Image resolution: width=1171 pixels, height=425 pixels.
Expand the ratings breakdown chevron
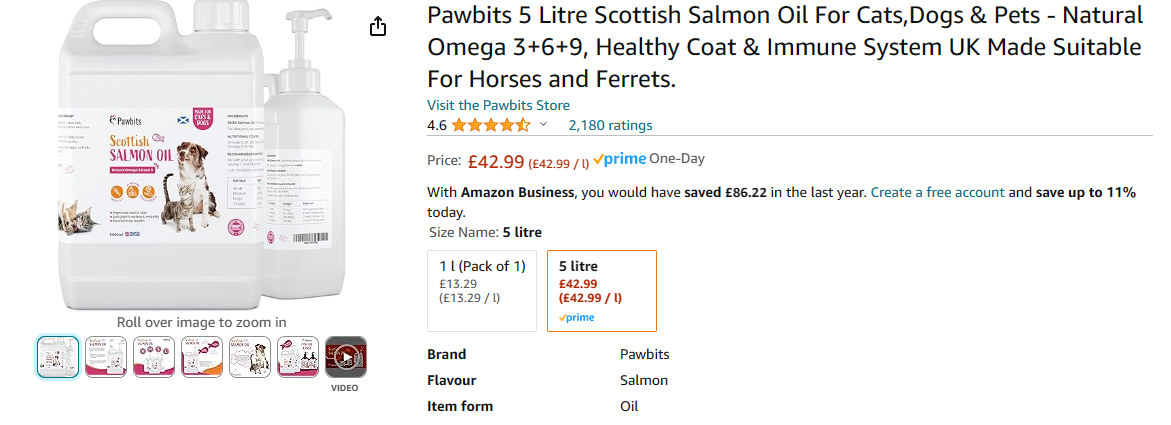pyautogui.click(x=544, y=125)
